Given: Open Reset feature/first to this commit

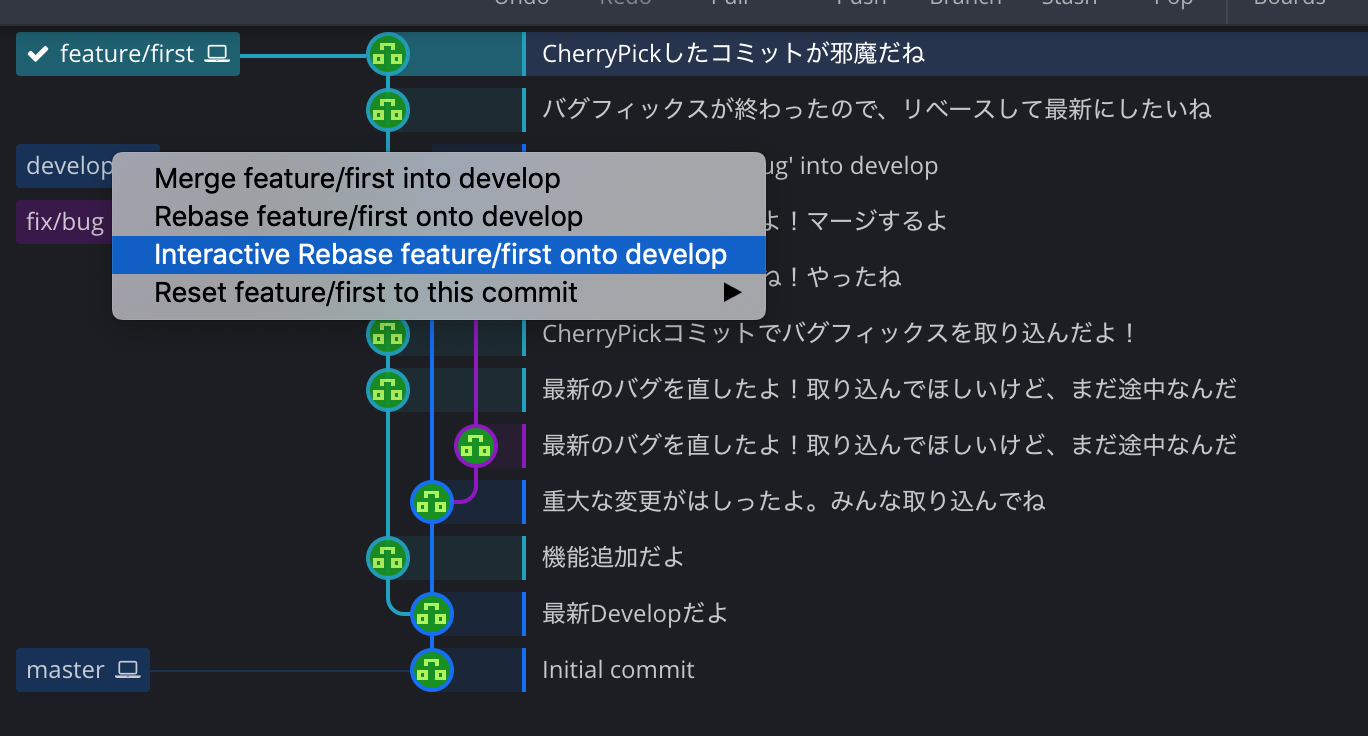Looking at the screenshot, I should point(438,293).
